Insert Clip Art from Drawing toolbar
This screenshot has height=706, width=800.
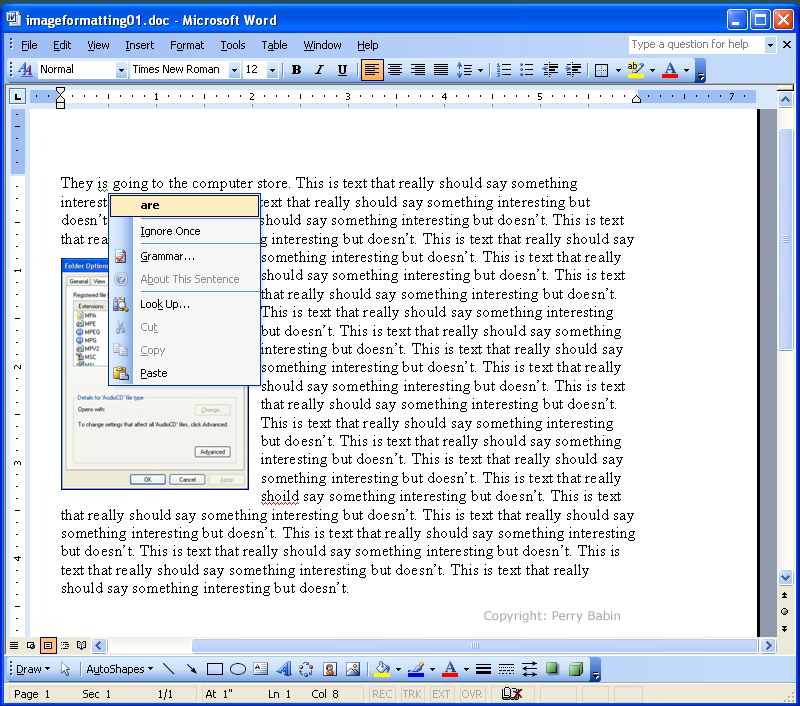tap(330, 669)
